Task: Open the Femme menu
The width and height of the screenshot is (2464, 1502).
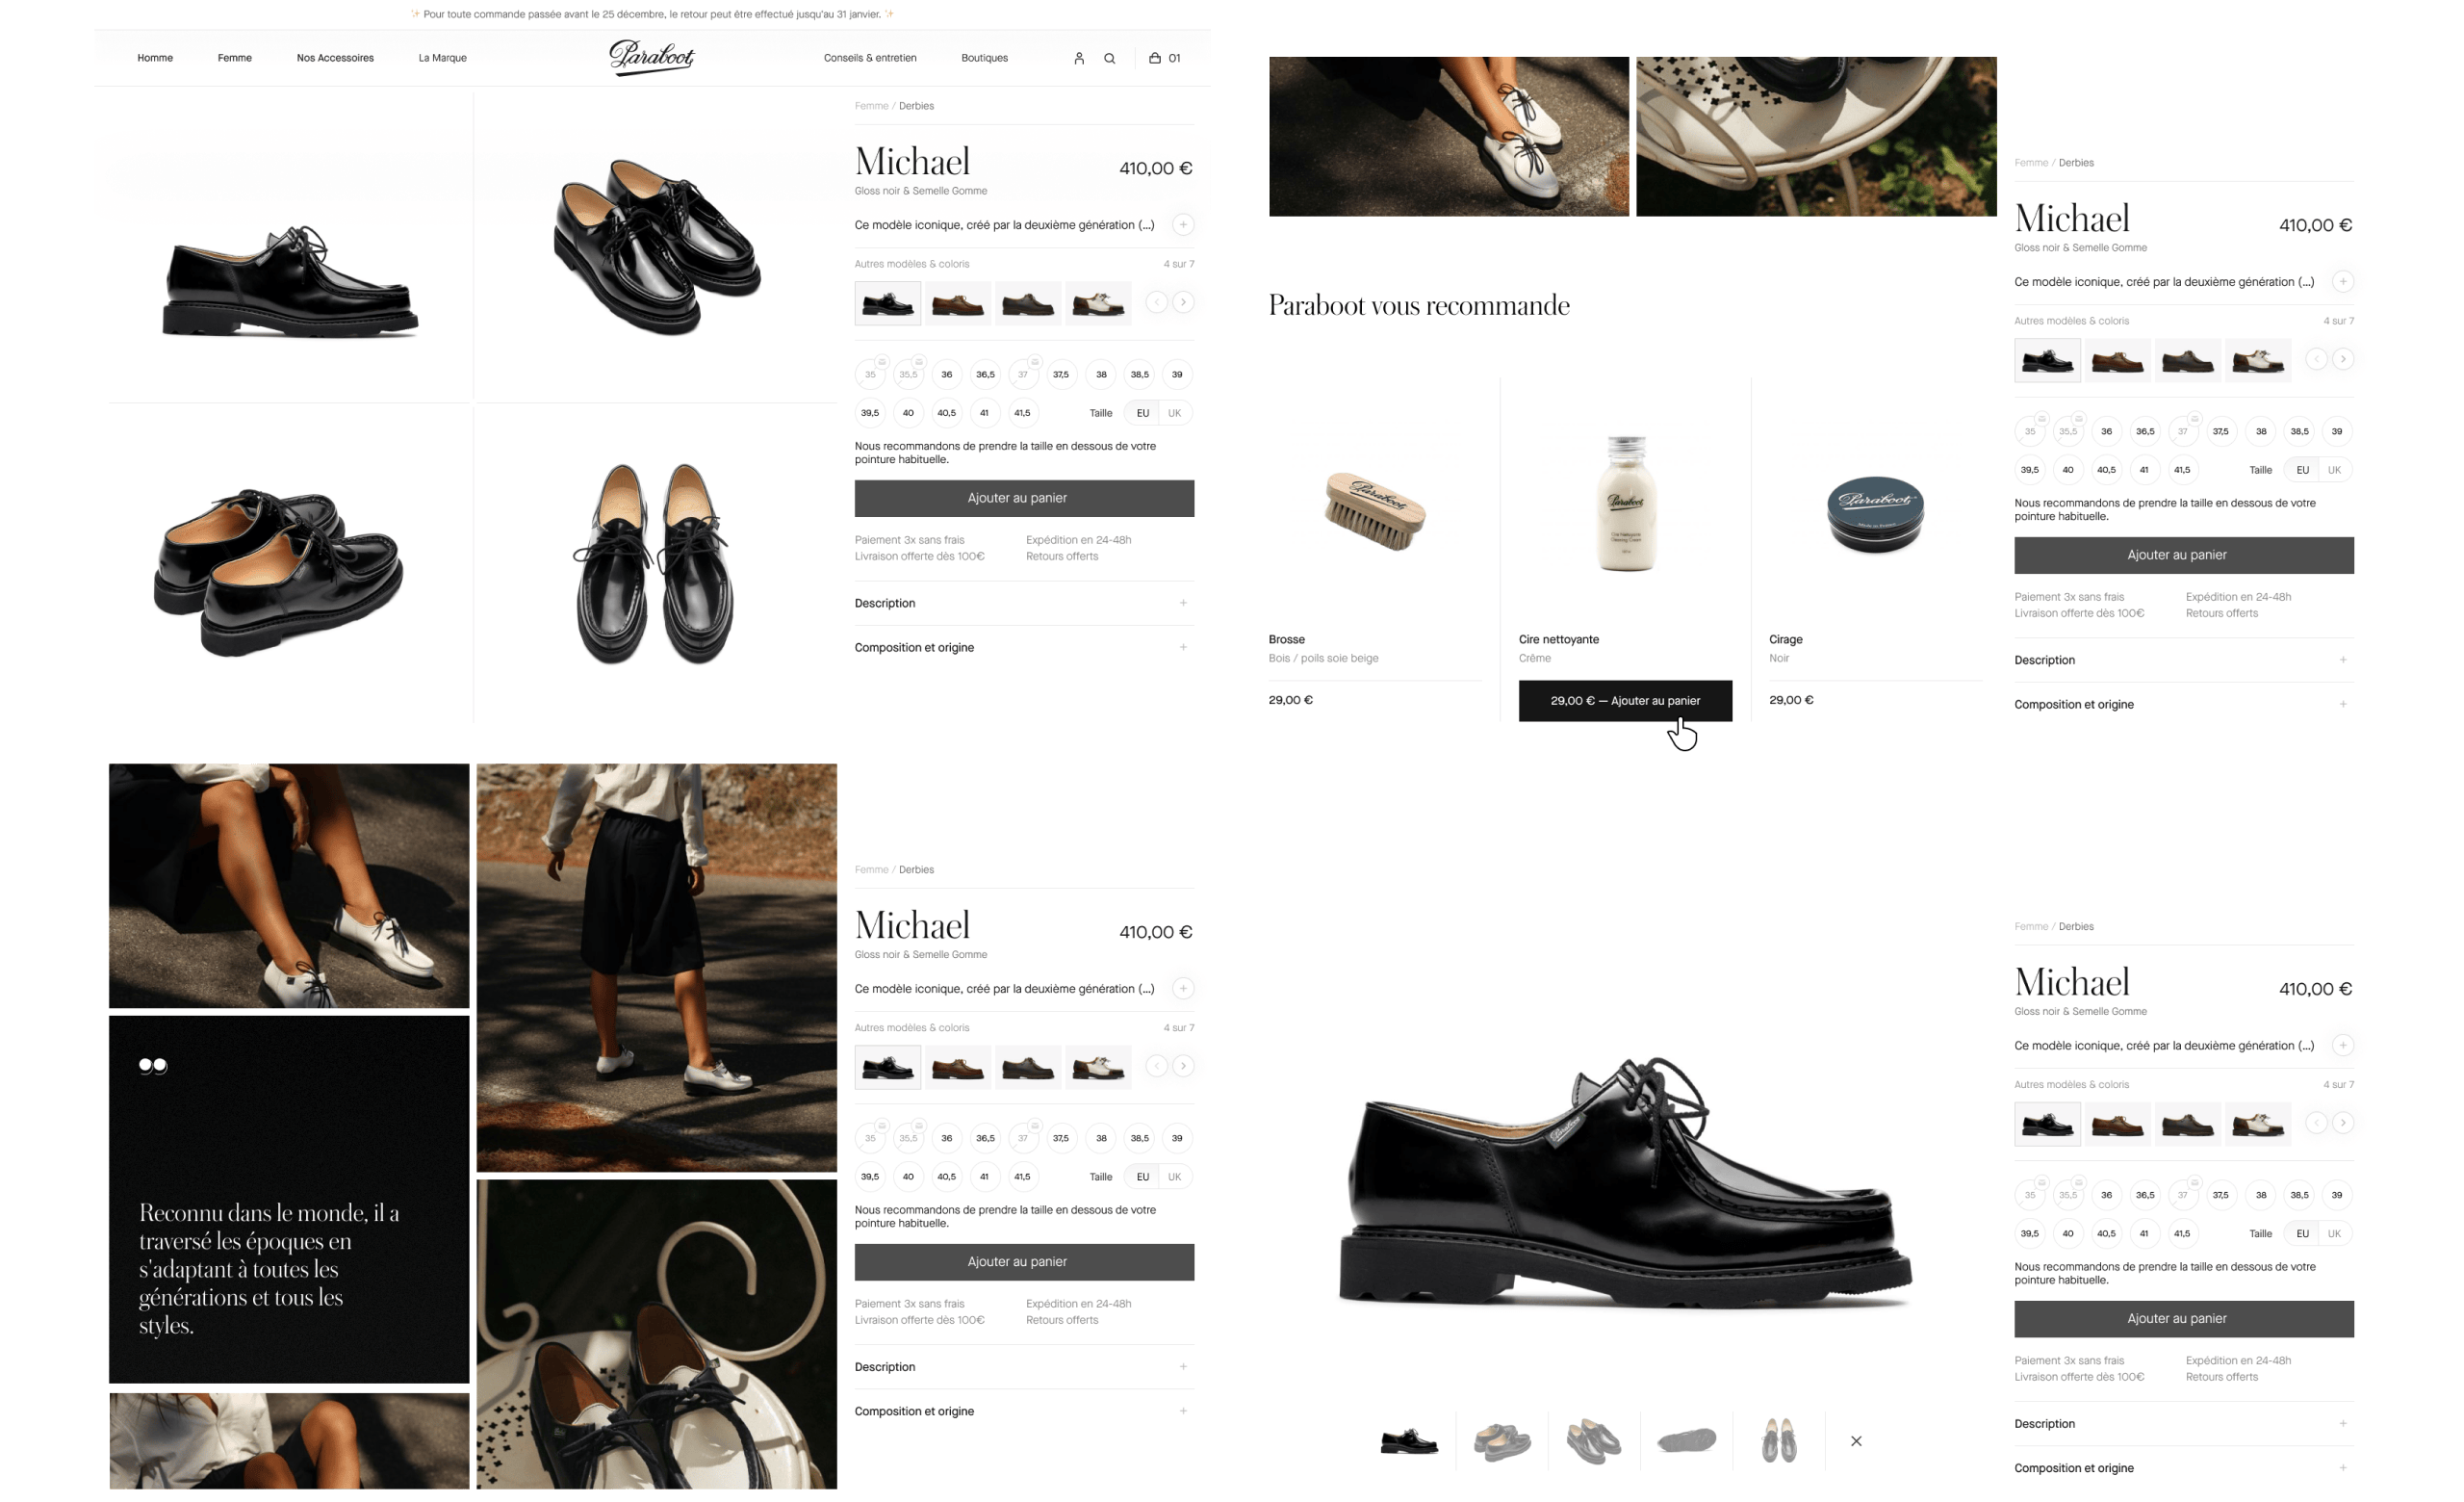Action: 235,58
